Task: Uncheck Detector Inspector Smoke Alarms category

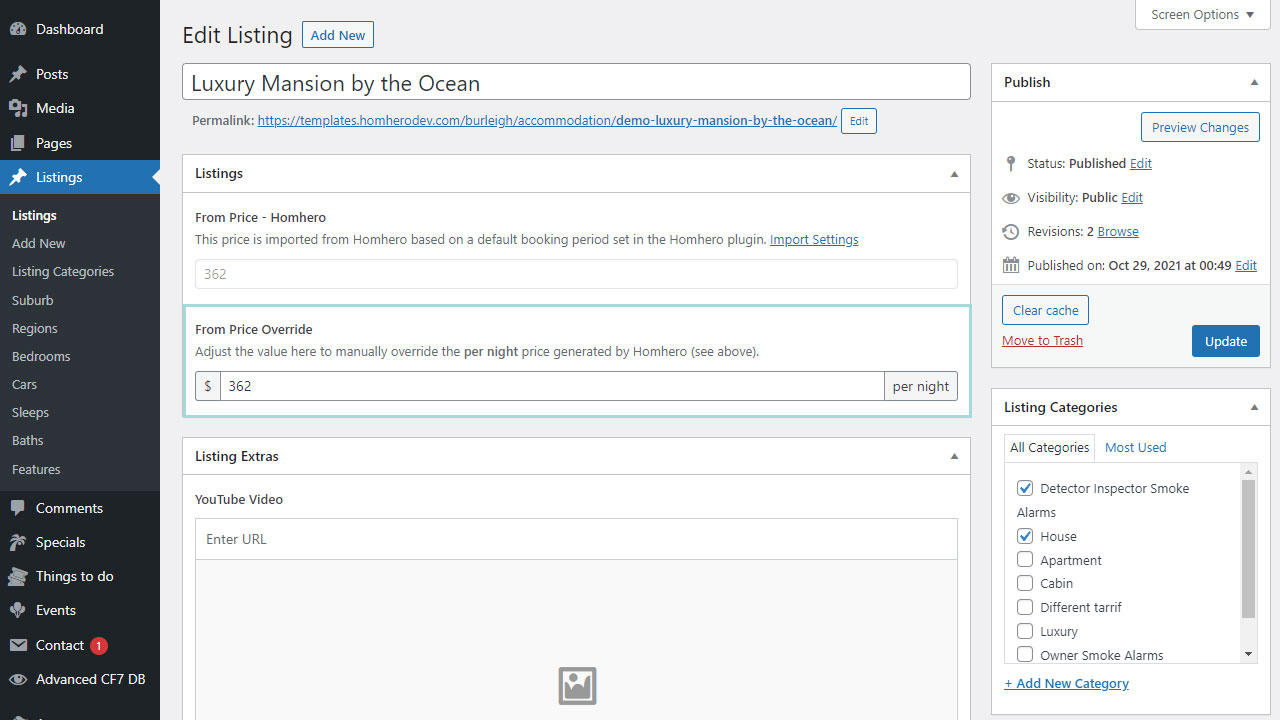Action: point(1025,489)
